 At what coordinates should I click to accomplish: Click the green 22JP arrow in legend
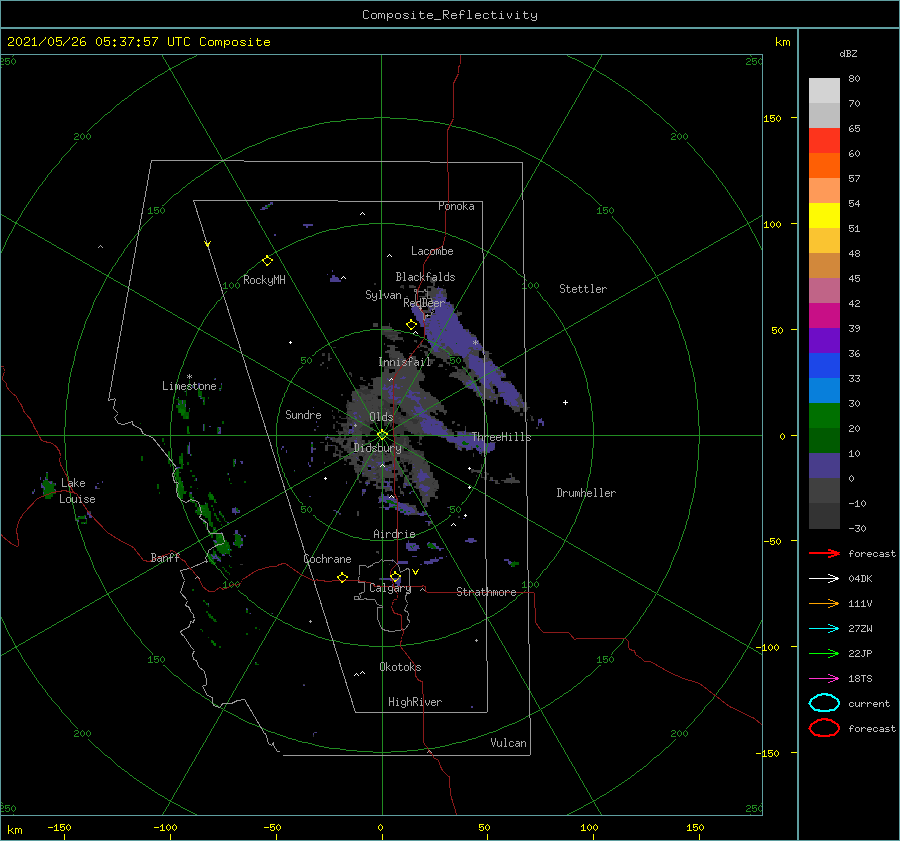click(824, 653)
